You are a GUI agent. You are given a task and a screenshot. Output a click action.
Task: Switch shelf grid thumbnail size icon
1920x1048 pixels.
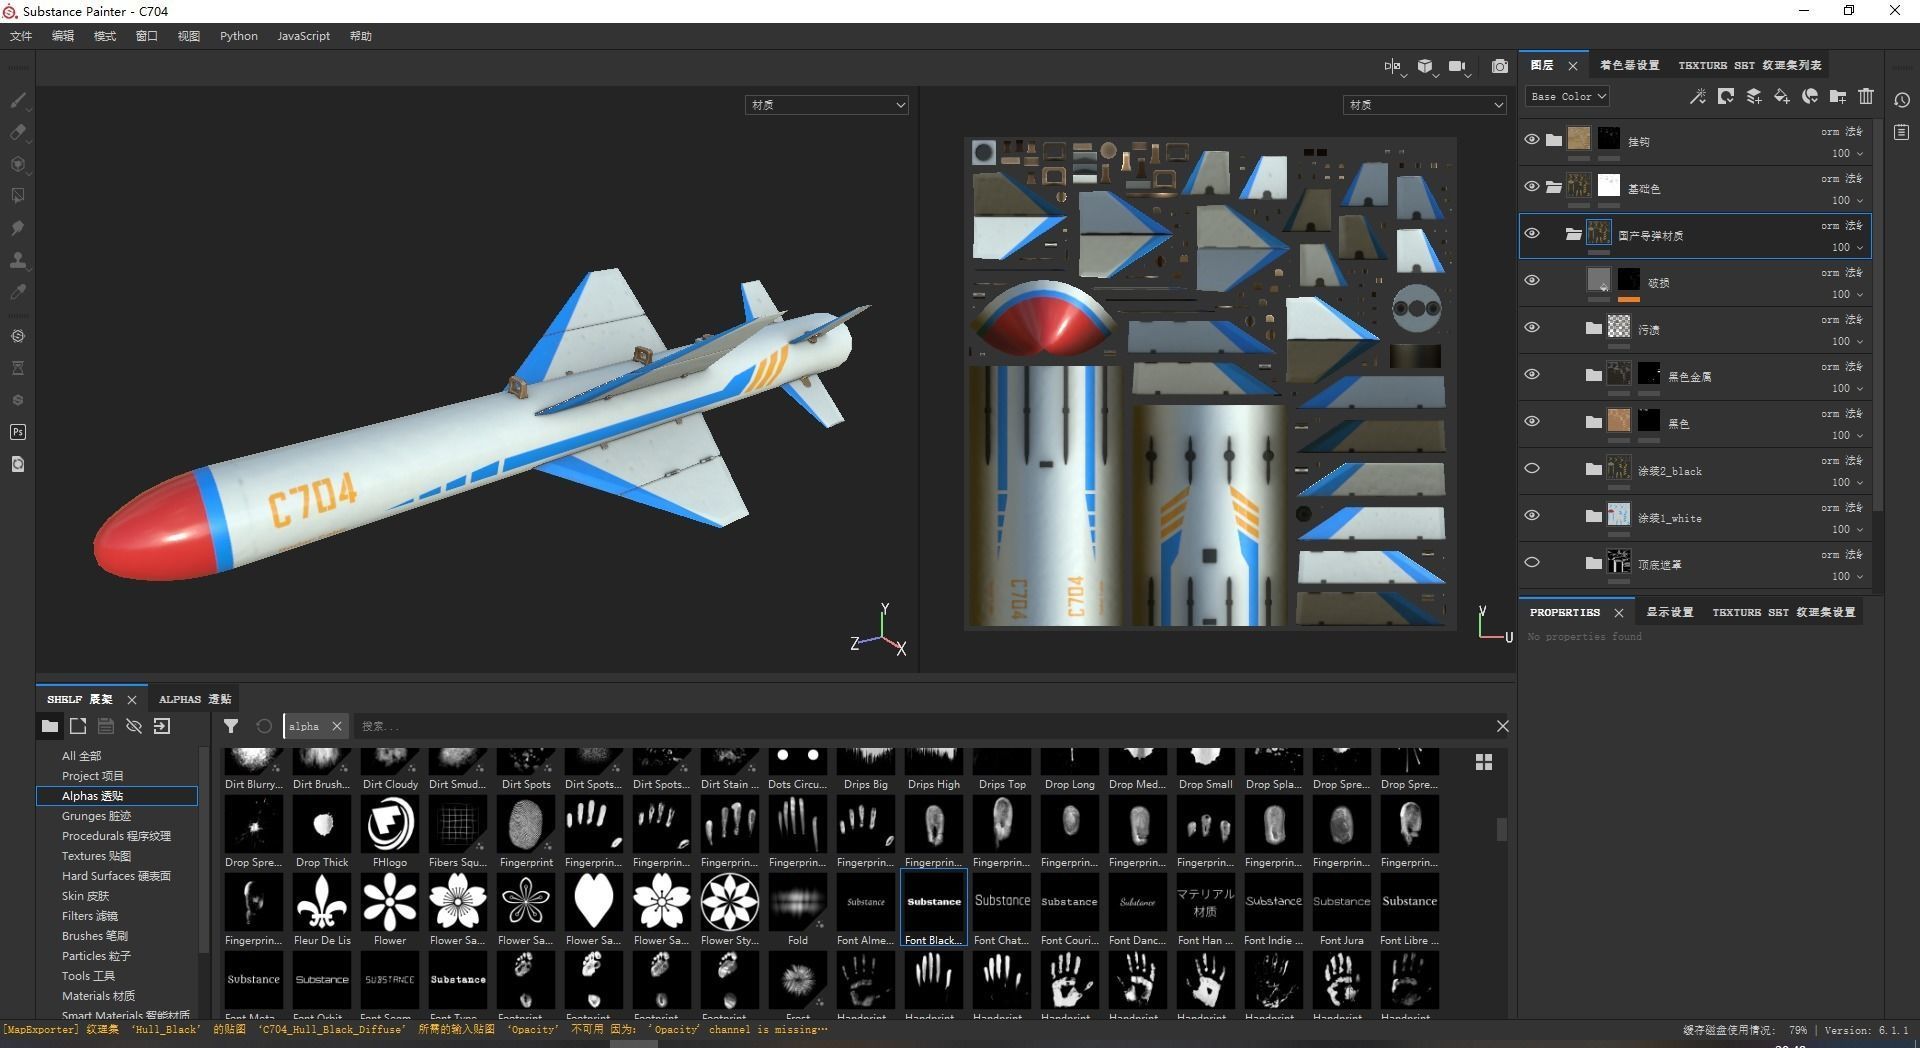tap(1484, 762)
